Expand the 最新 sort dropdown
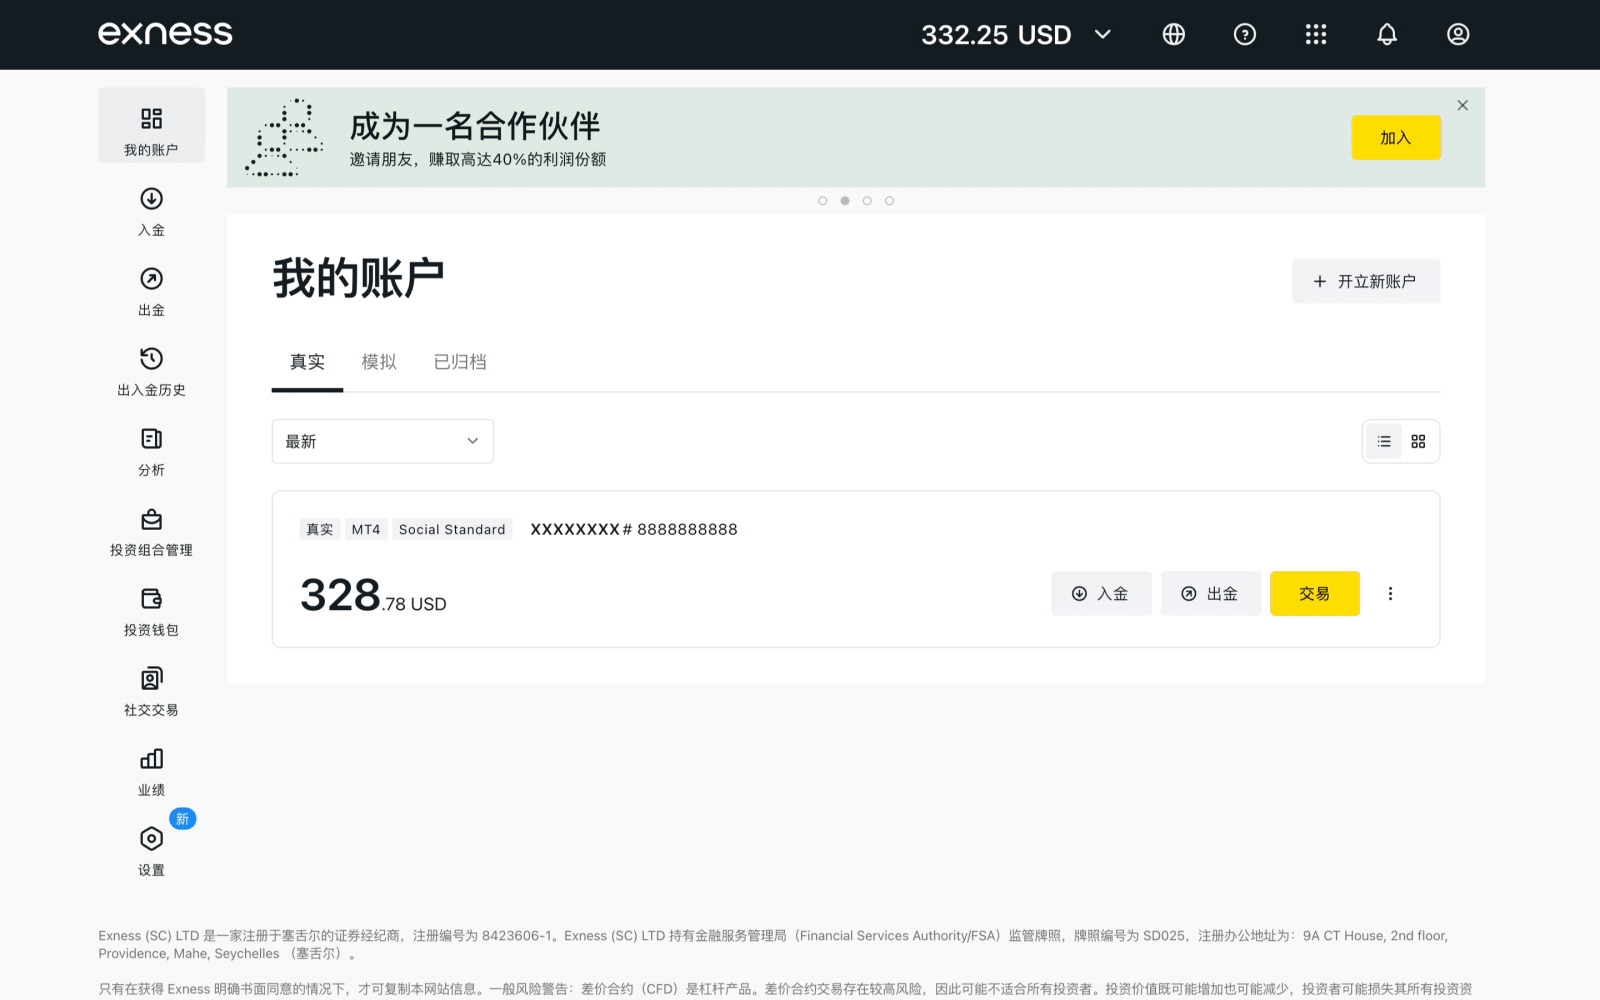This screenshot has width=1600, height=1000. 382,441
